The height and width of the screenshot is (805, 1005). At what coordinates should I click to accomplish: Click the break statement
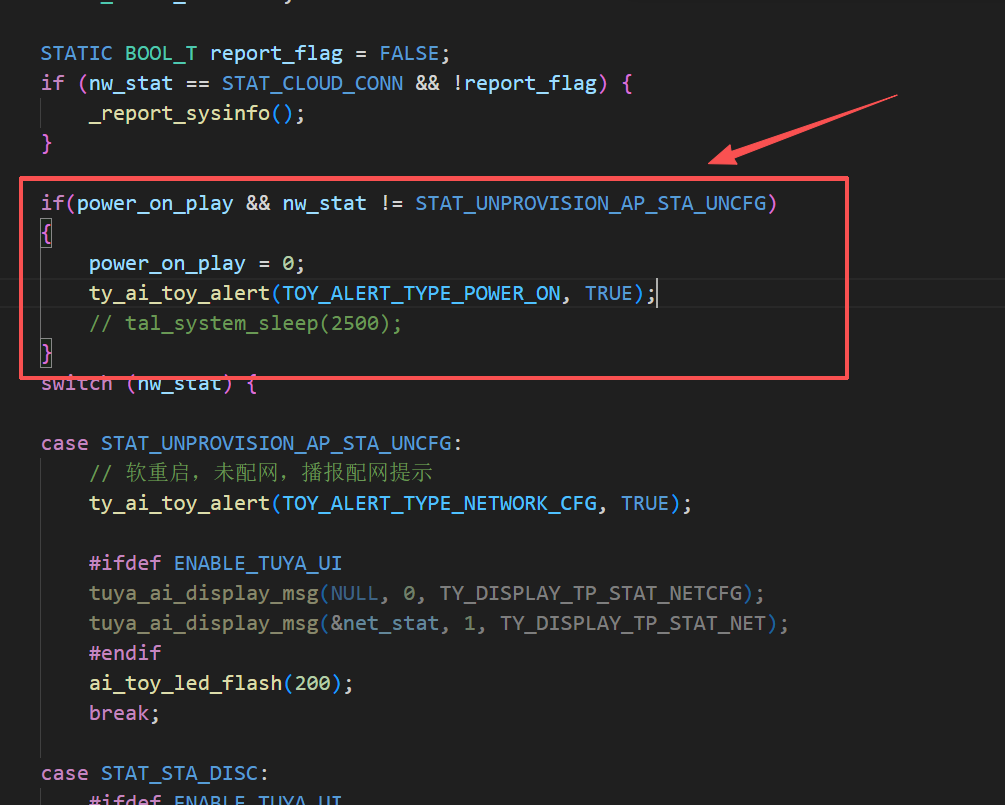[120, 713]
